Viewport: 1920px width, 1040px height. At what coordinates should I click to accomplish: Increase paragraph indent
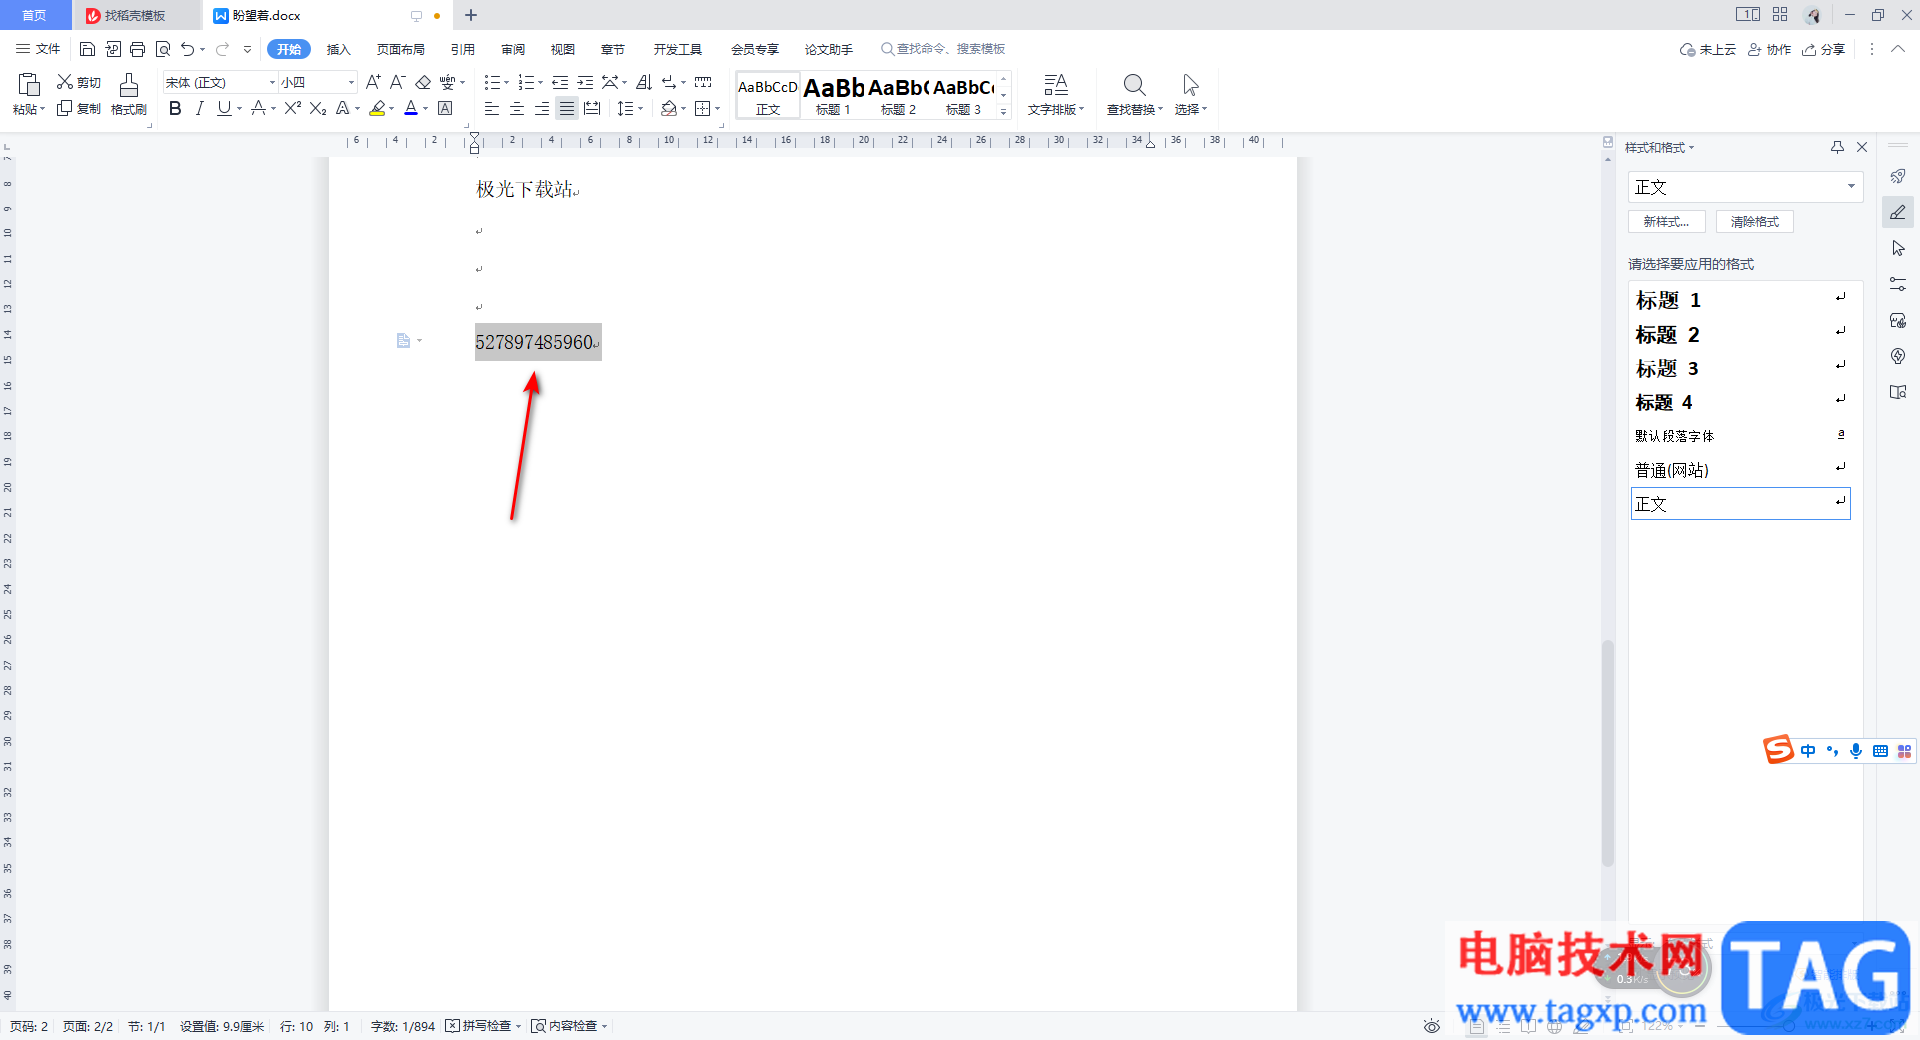[585, 82]
